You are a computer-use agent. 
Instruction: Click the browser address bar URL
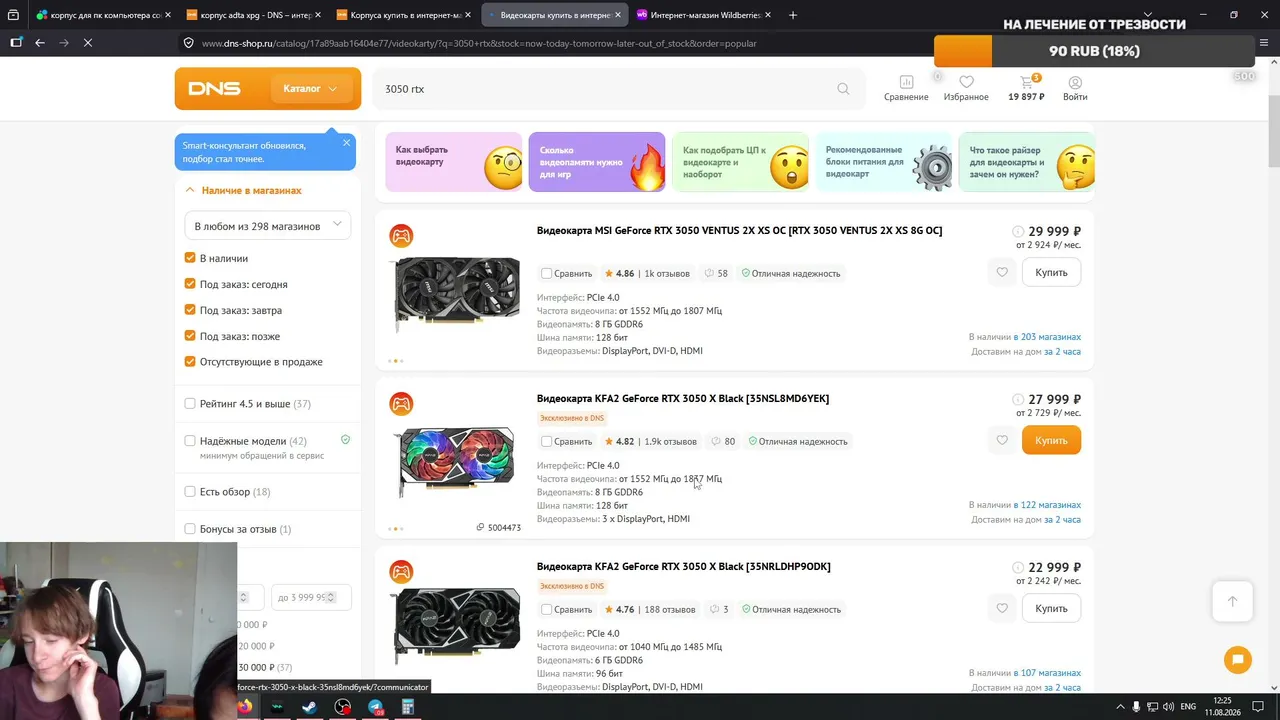tap(479, 43)
